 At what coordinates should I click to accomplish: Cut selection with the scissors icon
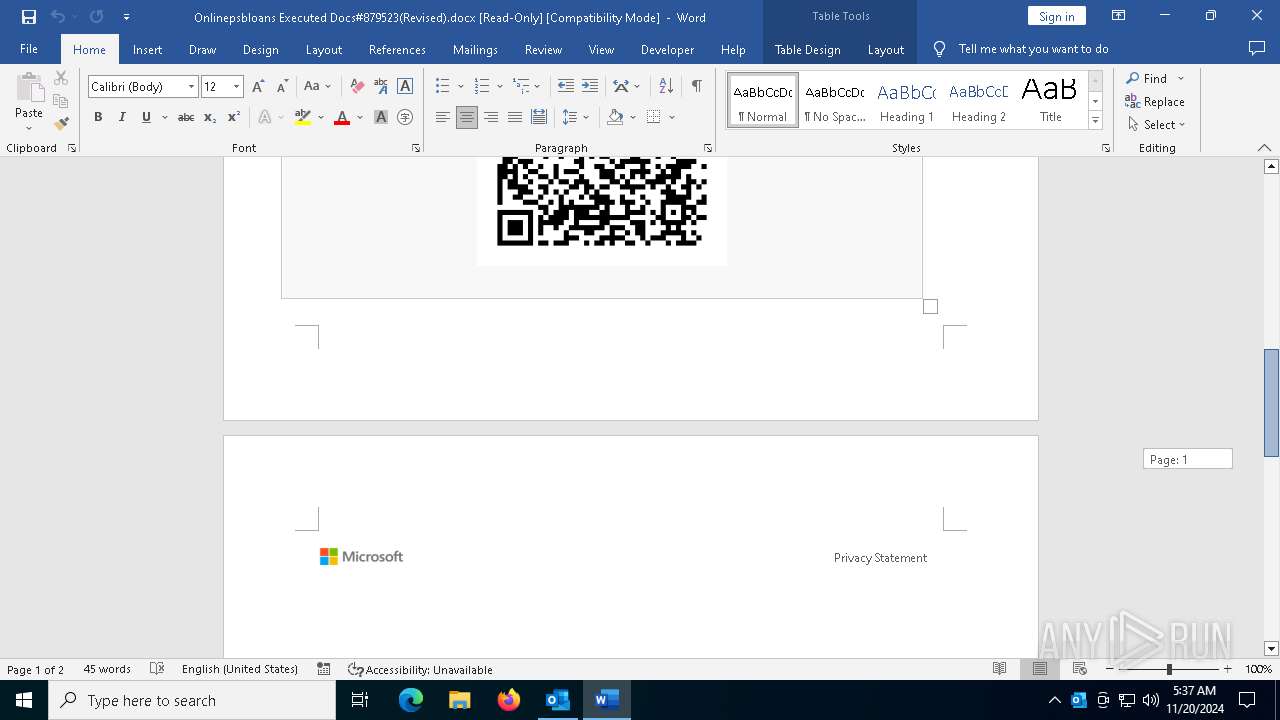click(x=61, y=78)
